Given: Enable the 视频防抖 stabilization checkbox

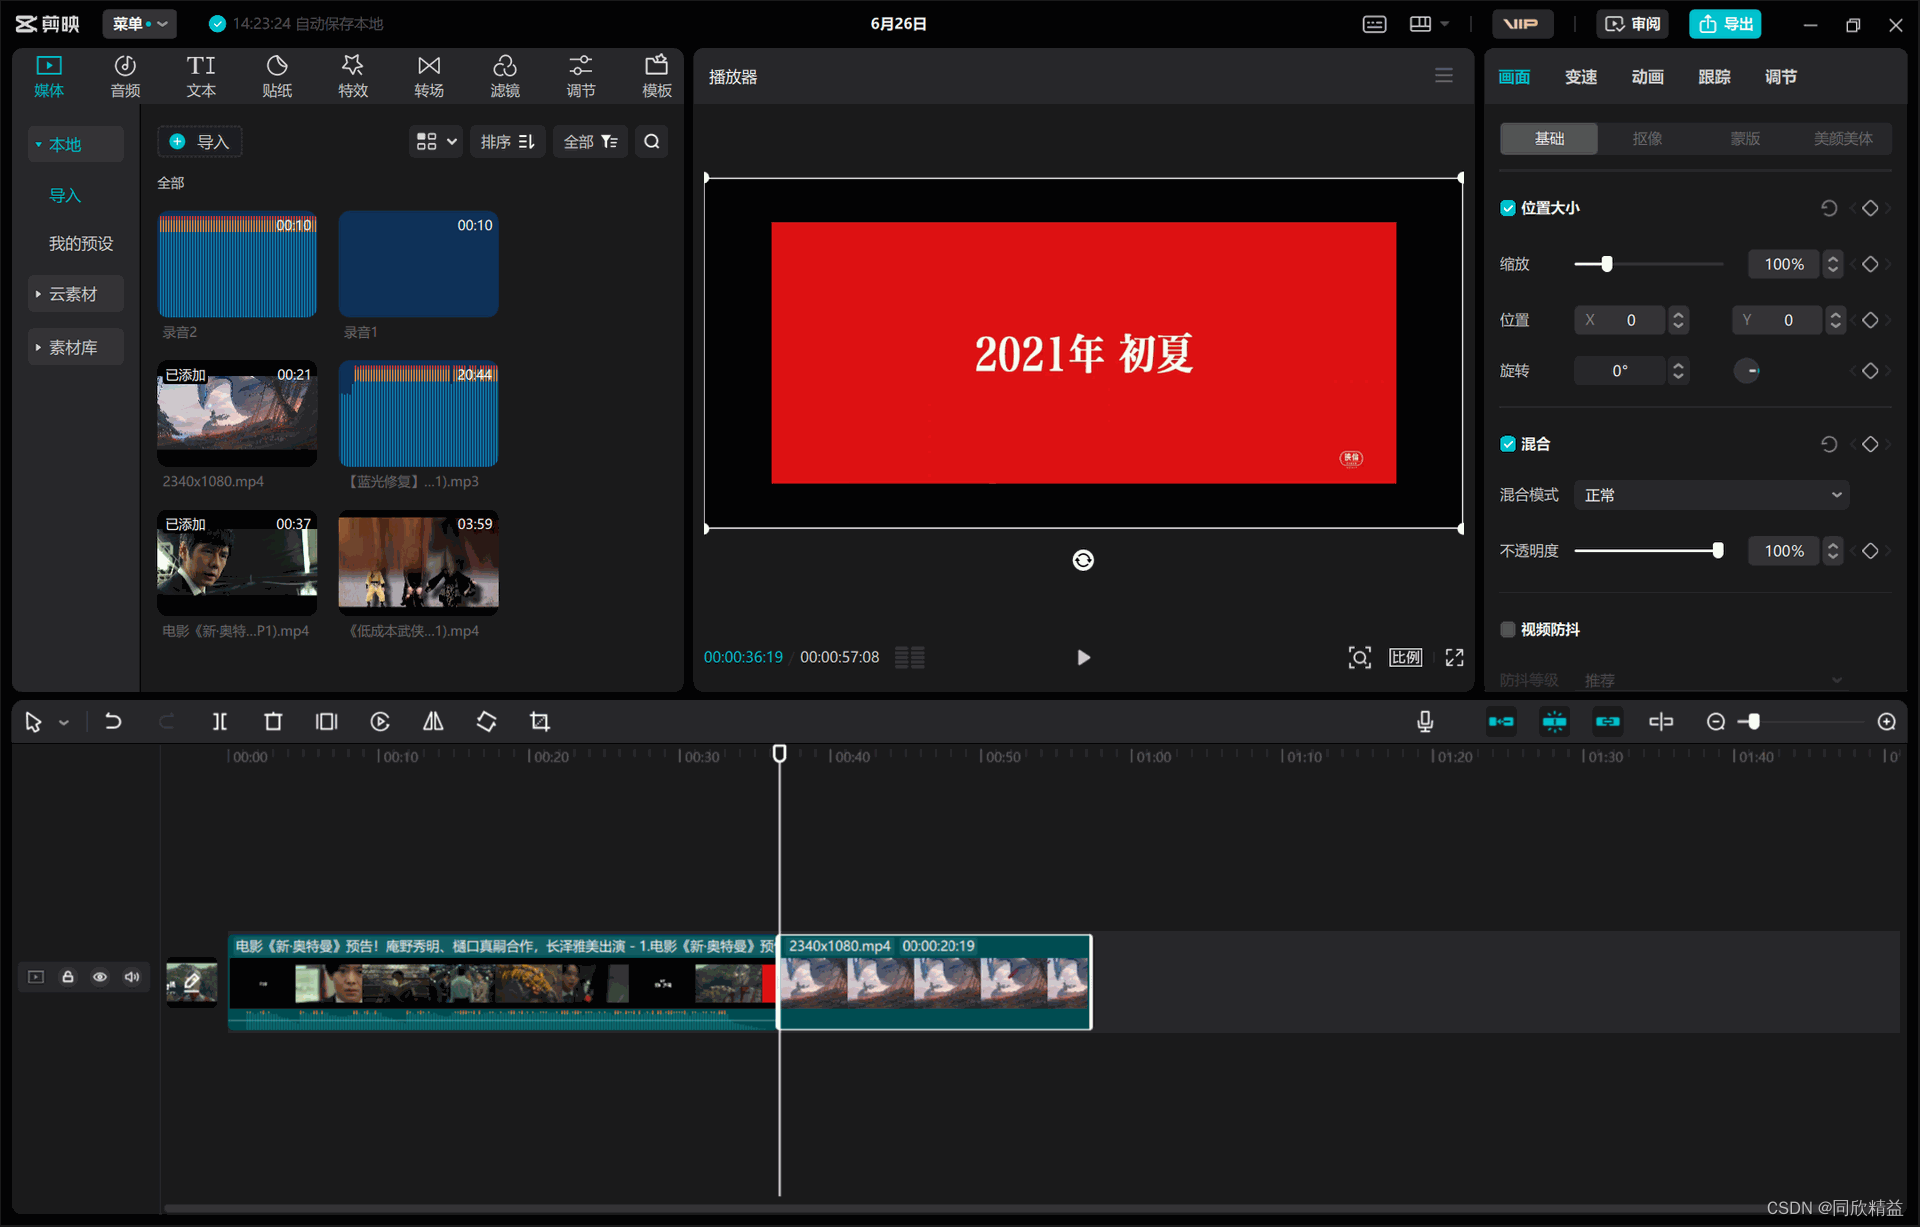Looking at the screenshot, I should 1508,629.
